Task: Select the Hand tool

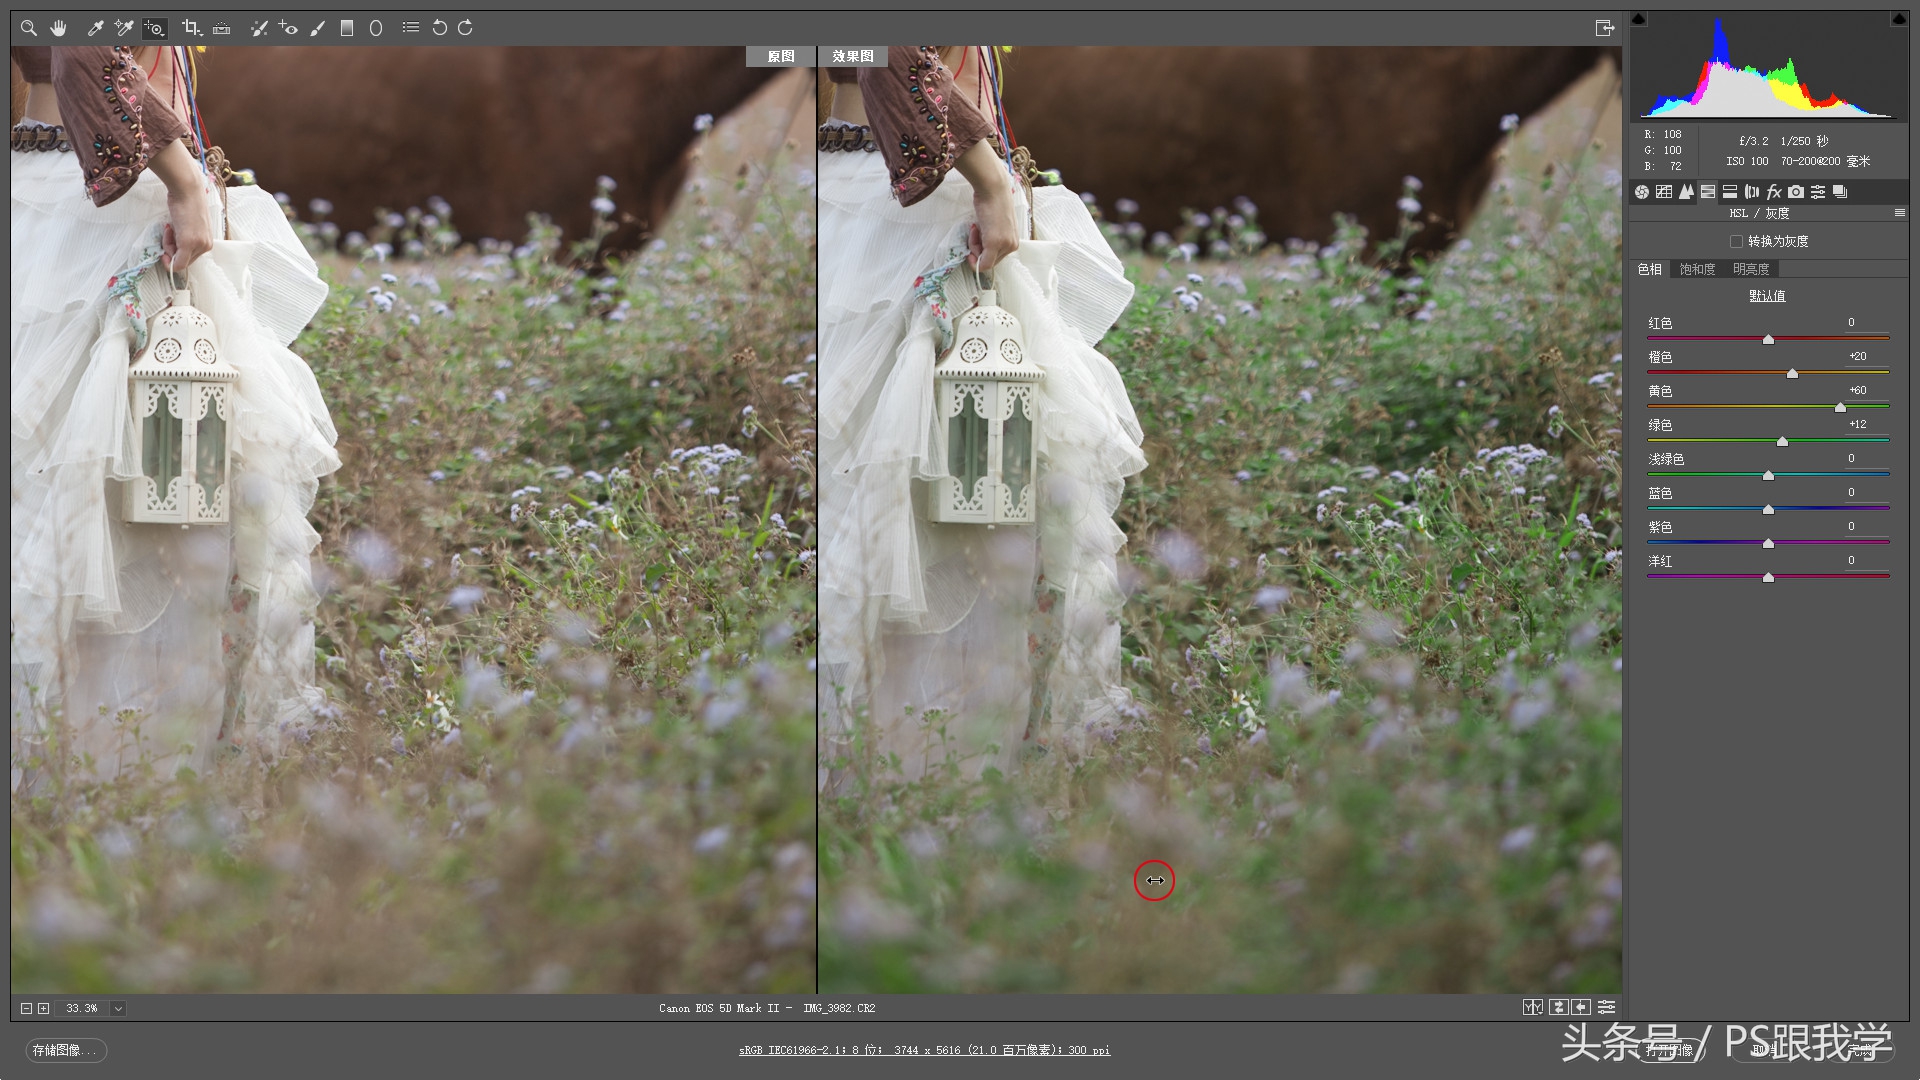Action: 58,28
